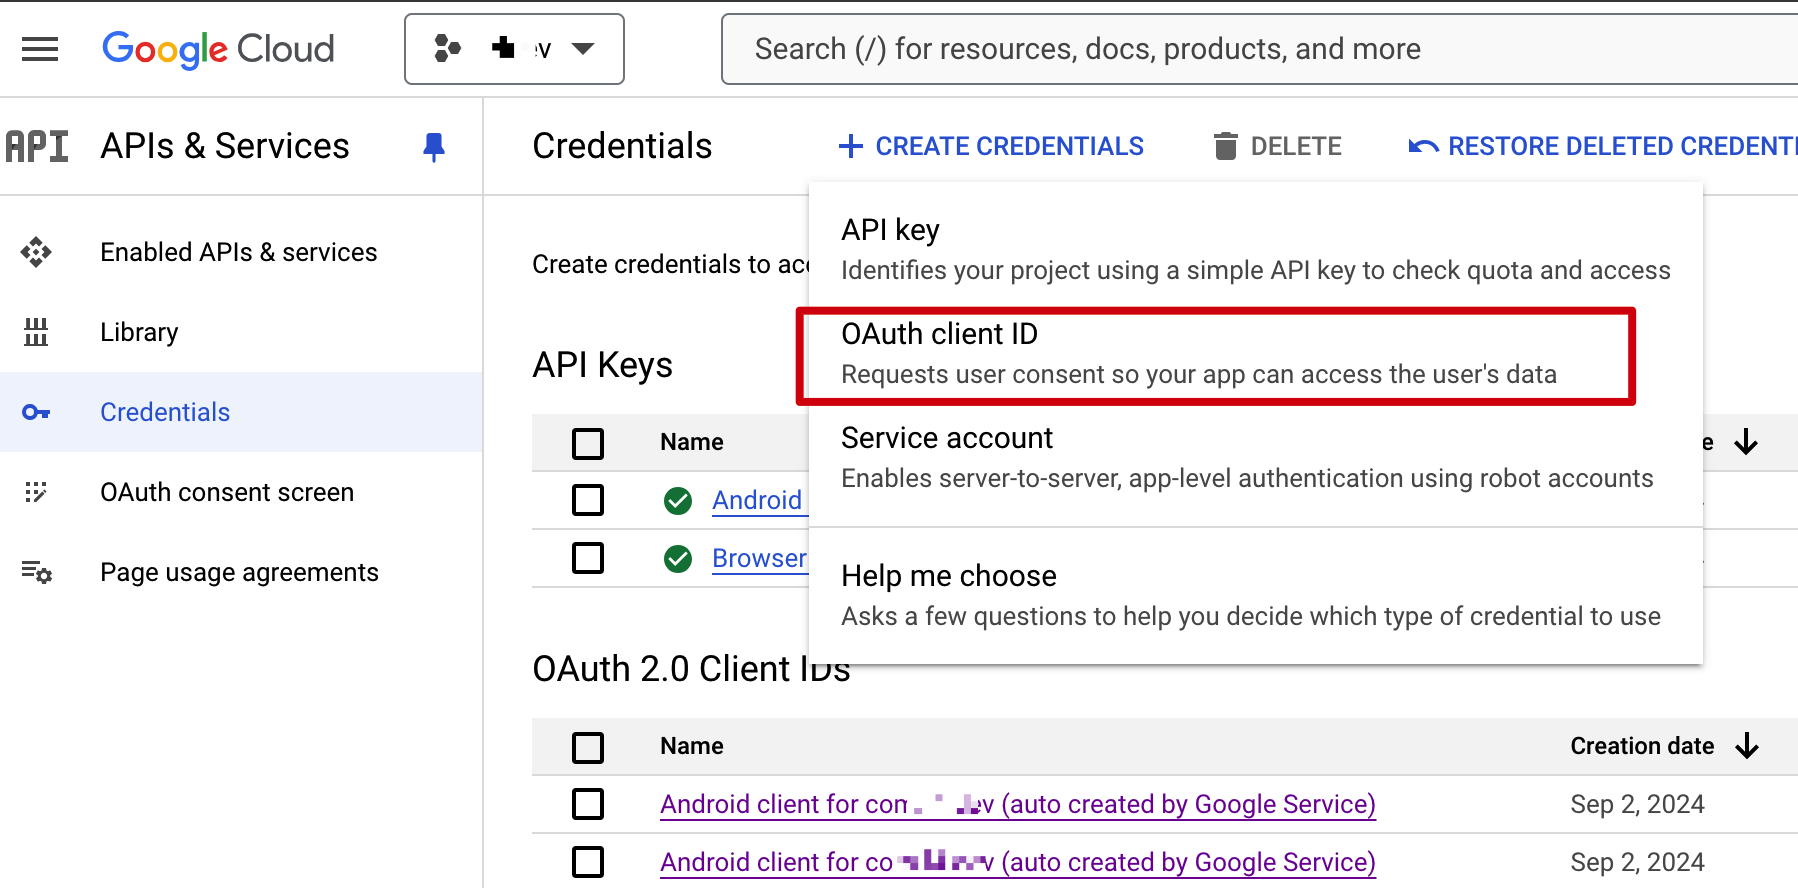Open the hamburger navigation menu
Viewport: 1798px width, 888px height.
pos(40,49)
